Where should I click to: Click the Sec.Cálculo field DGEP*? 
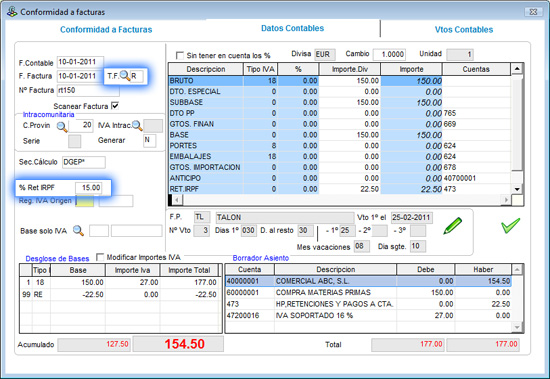click(84, 162)
